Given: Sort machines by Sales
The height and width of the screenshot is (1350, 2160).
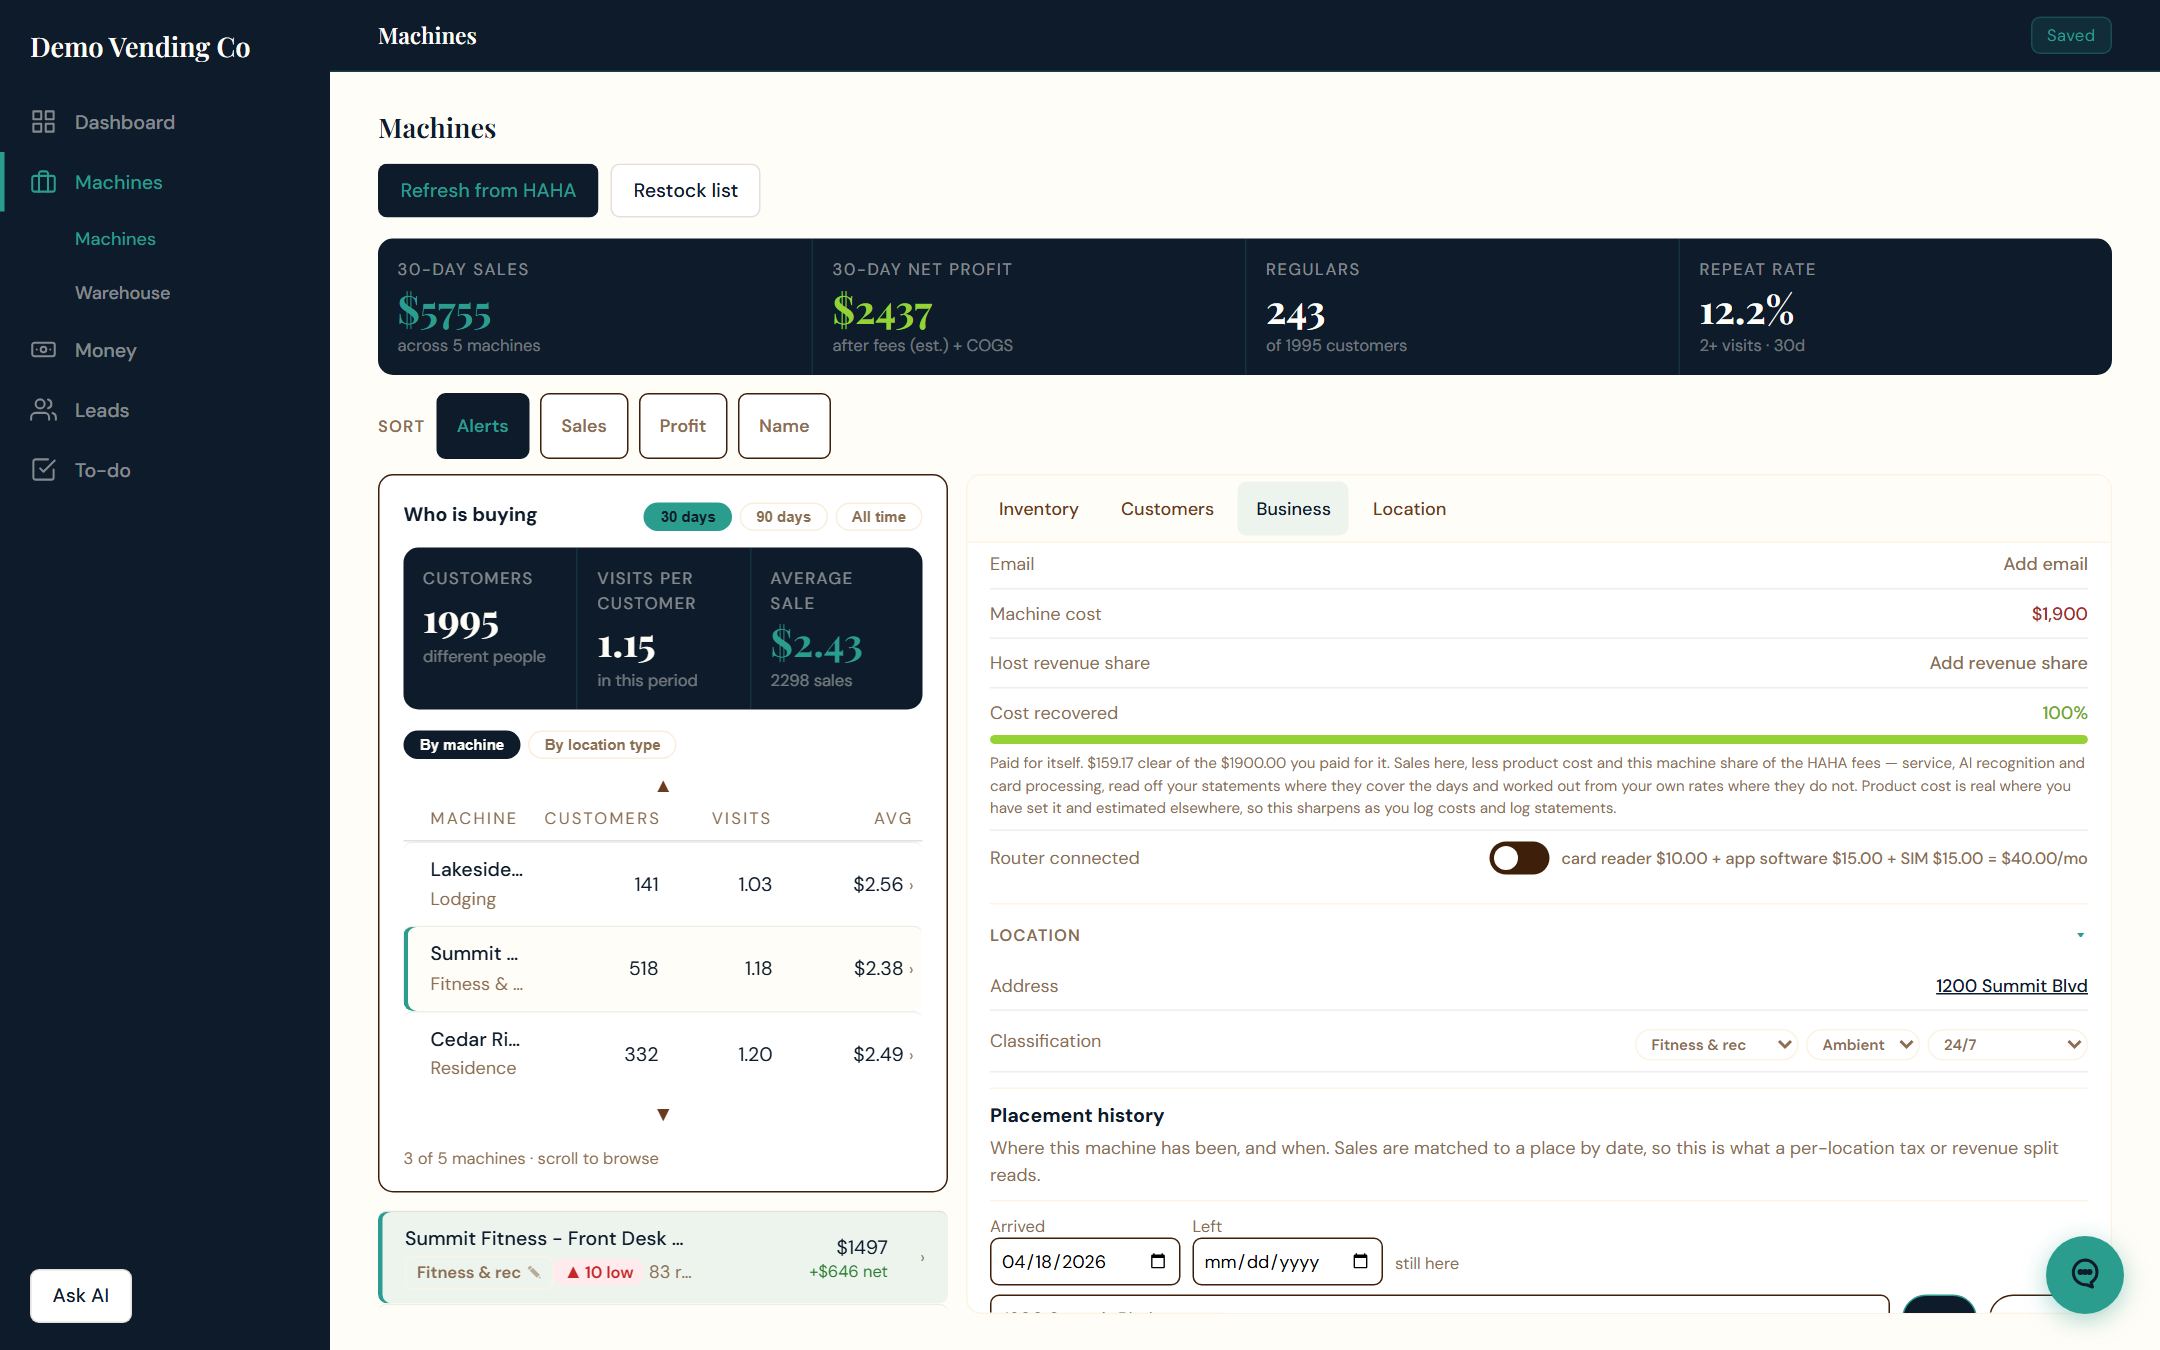Looking at the screenshot, I should pyautogui.click(x=584, y=426).
